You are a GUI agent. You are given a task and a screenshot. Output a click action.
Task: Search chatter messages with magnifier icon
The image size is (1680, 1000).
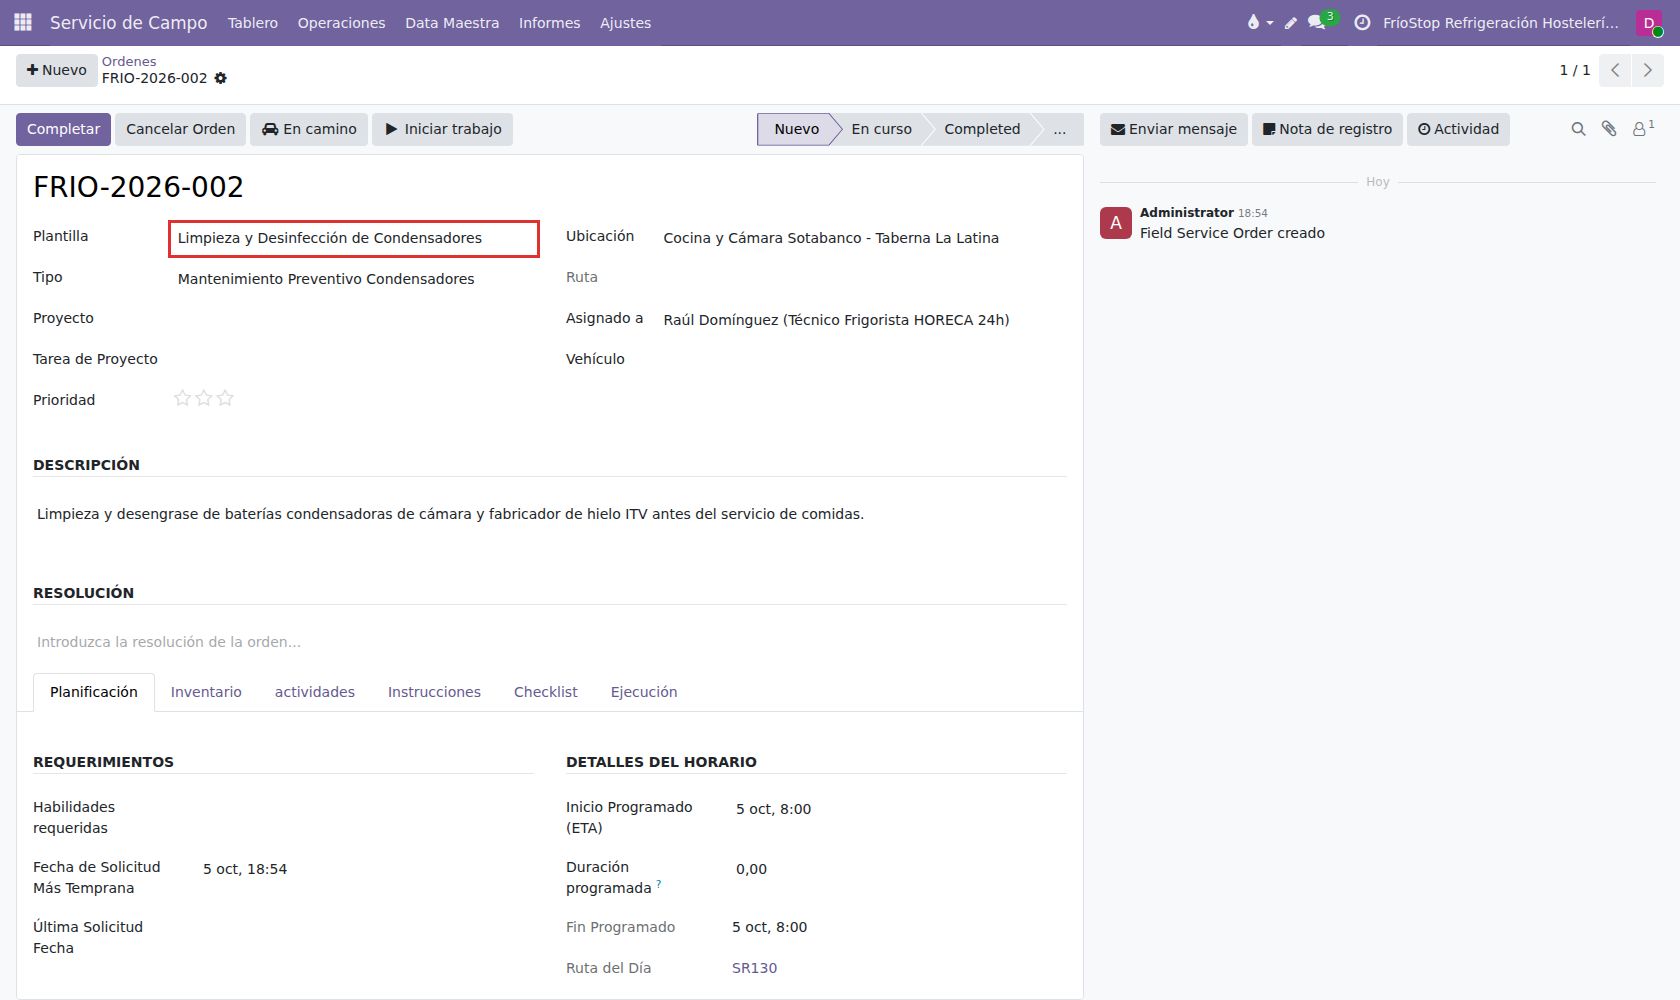[x=1578, y=129]
